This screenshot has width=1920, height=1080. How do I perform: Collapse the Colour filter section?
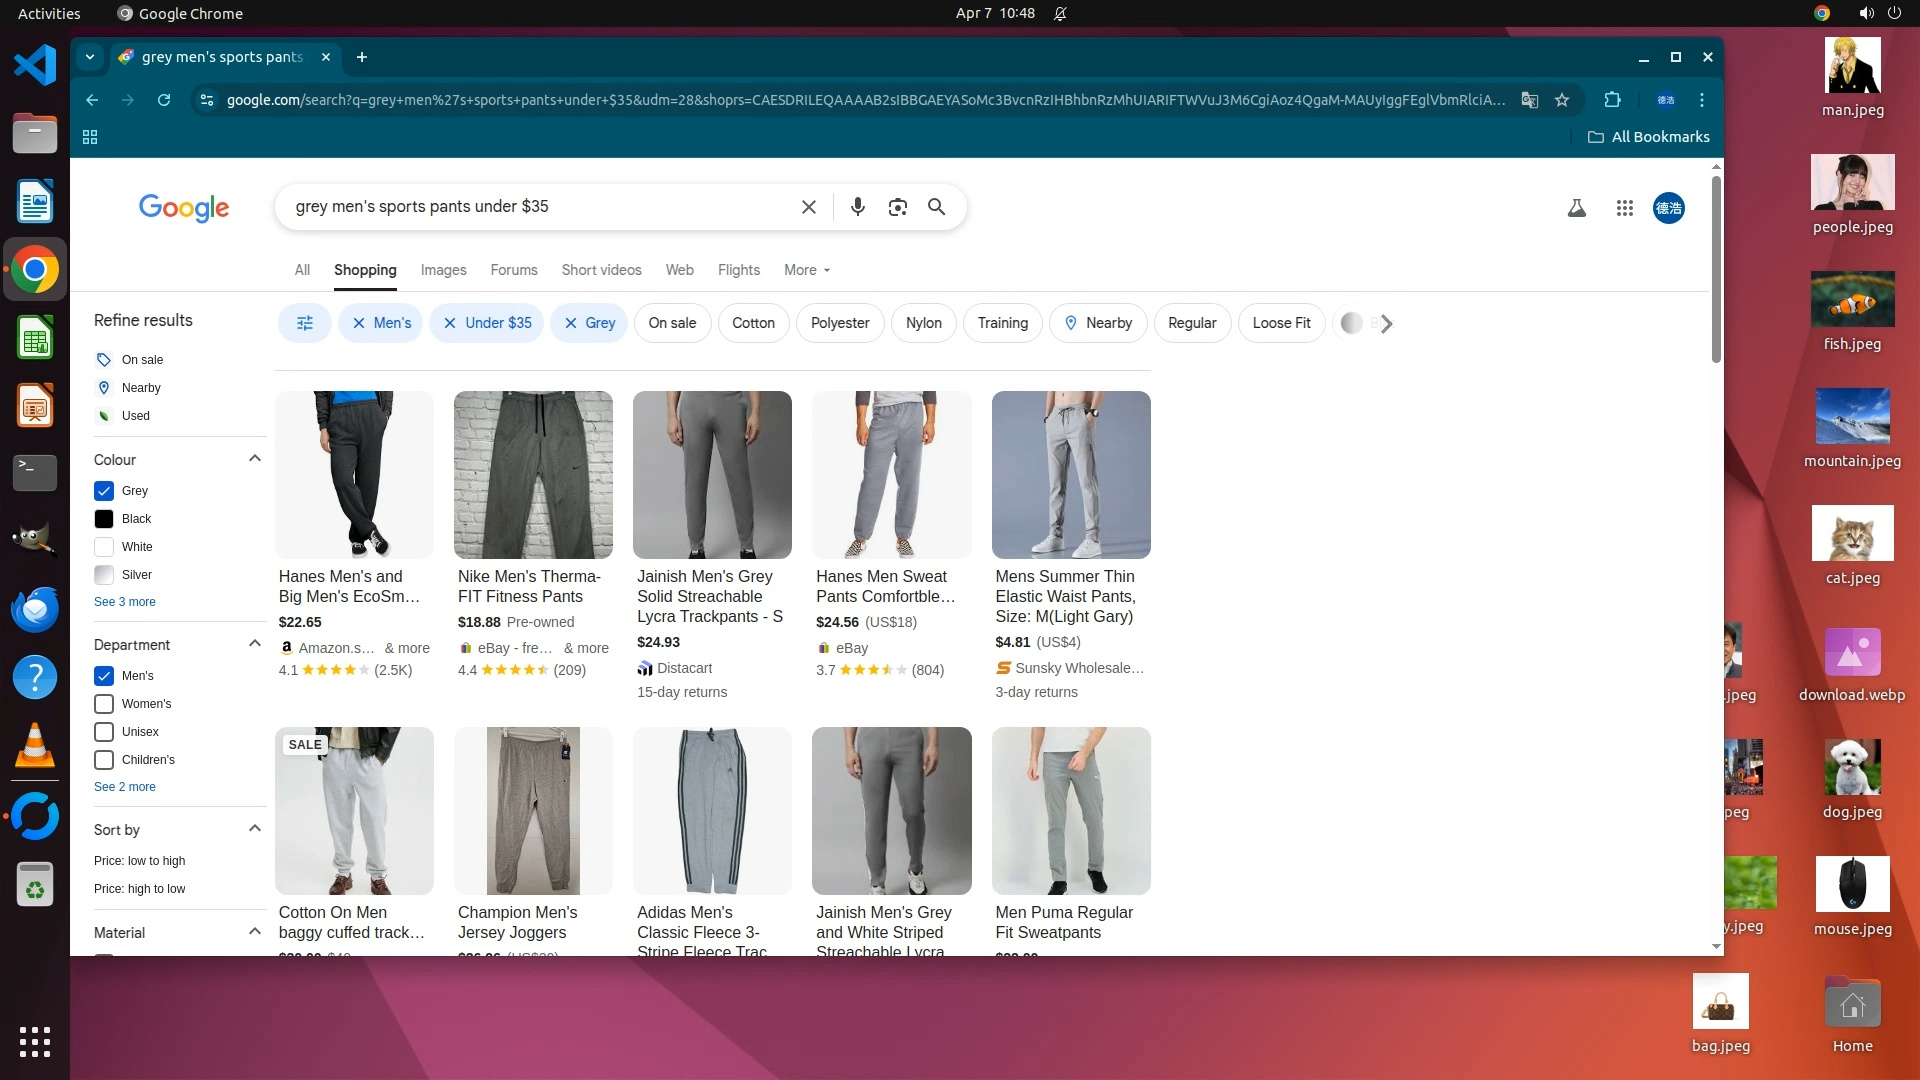254,459
